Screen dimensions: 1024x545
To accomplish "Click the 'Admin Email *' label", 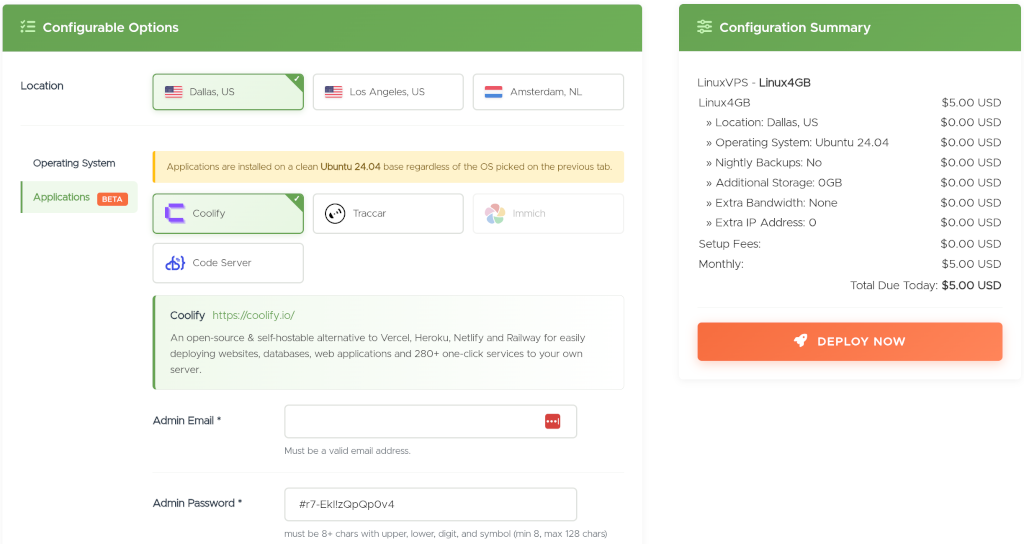I will (187, 421).
